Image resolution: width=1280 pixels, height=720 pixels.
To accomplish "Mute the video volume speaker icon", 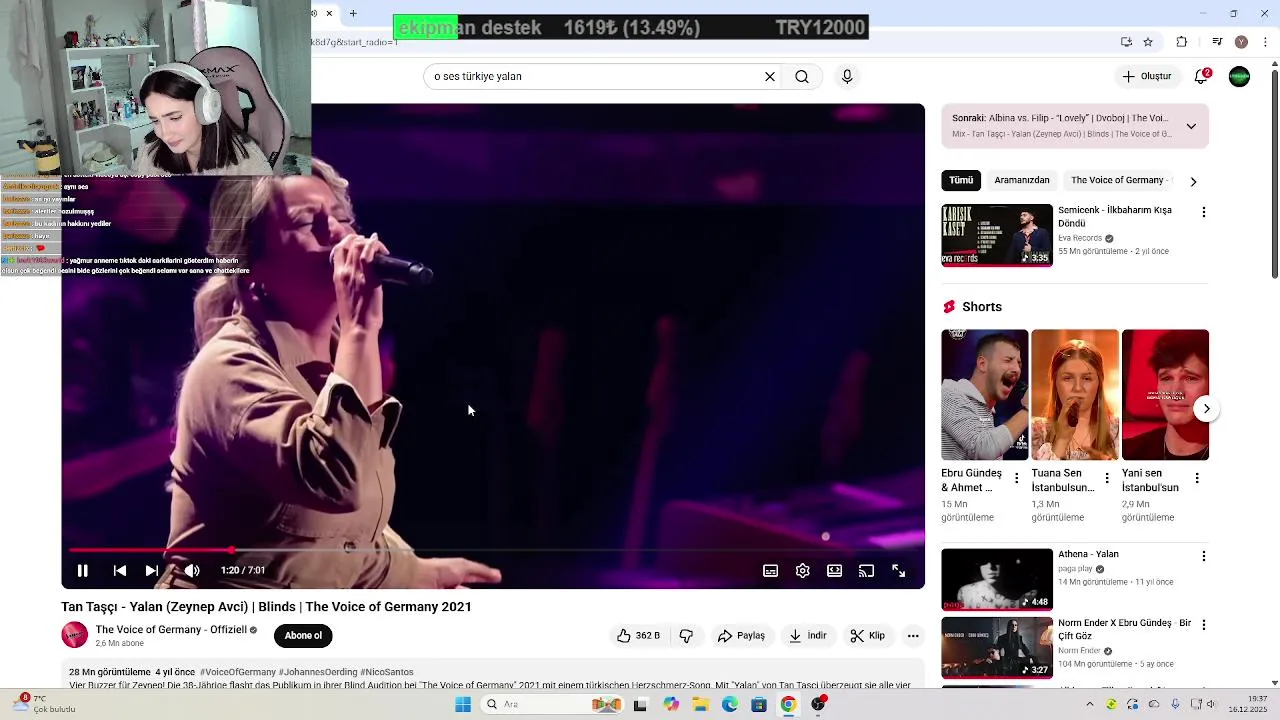I will click(192, 570).
